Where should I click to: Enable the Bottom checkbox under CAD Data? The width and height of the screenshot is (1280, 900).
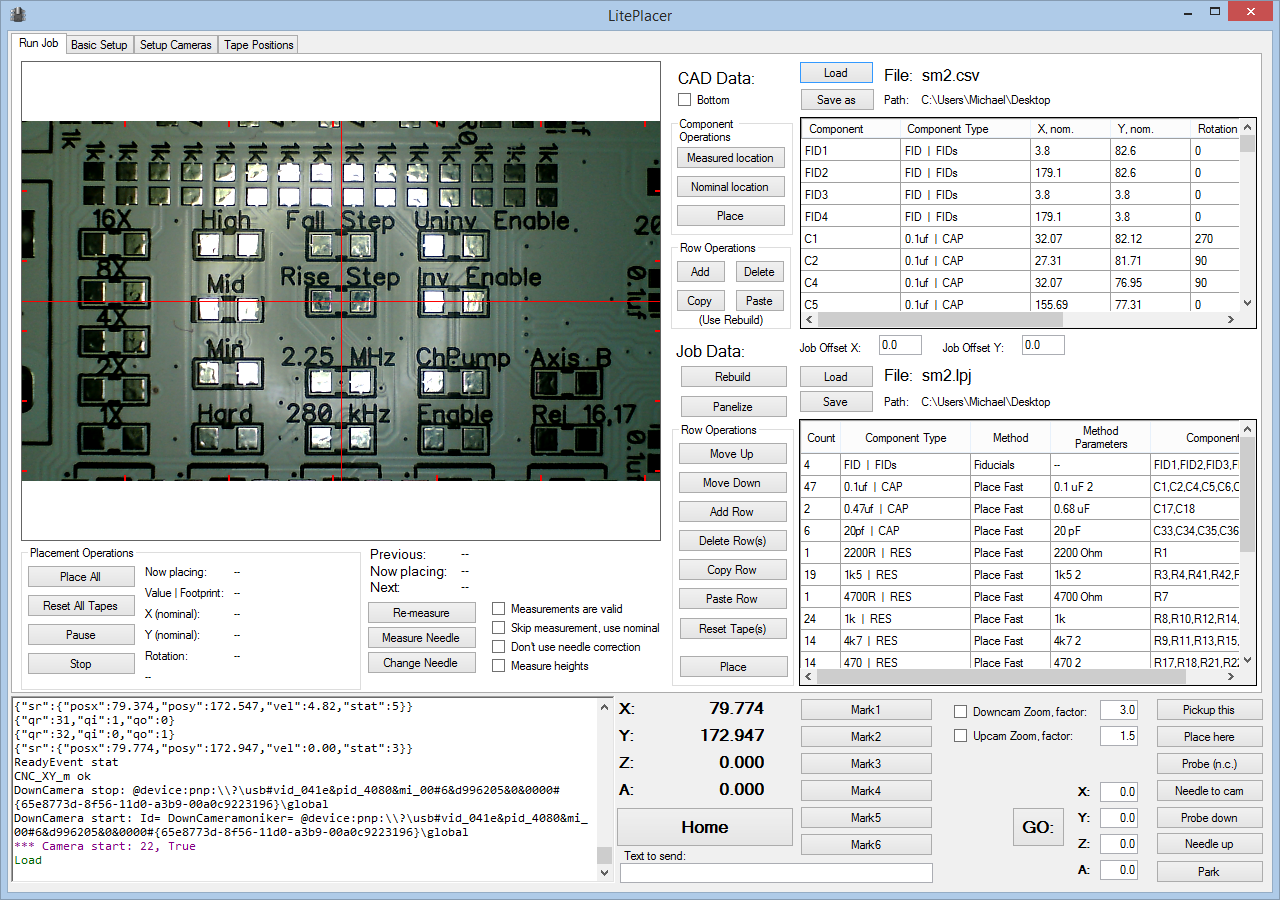coord(685,100)
